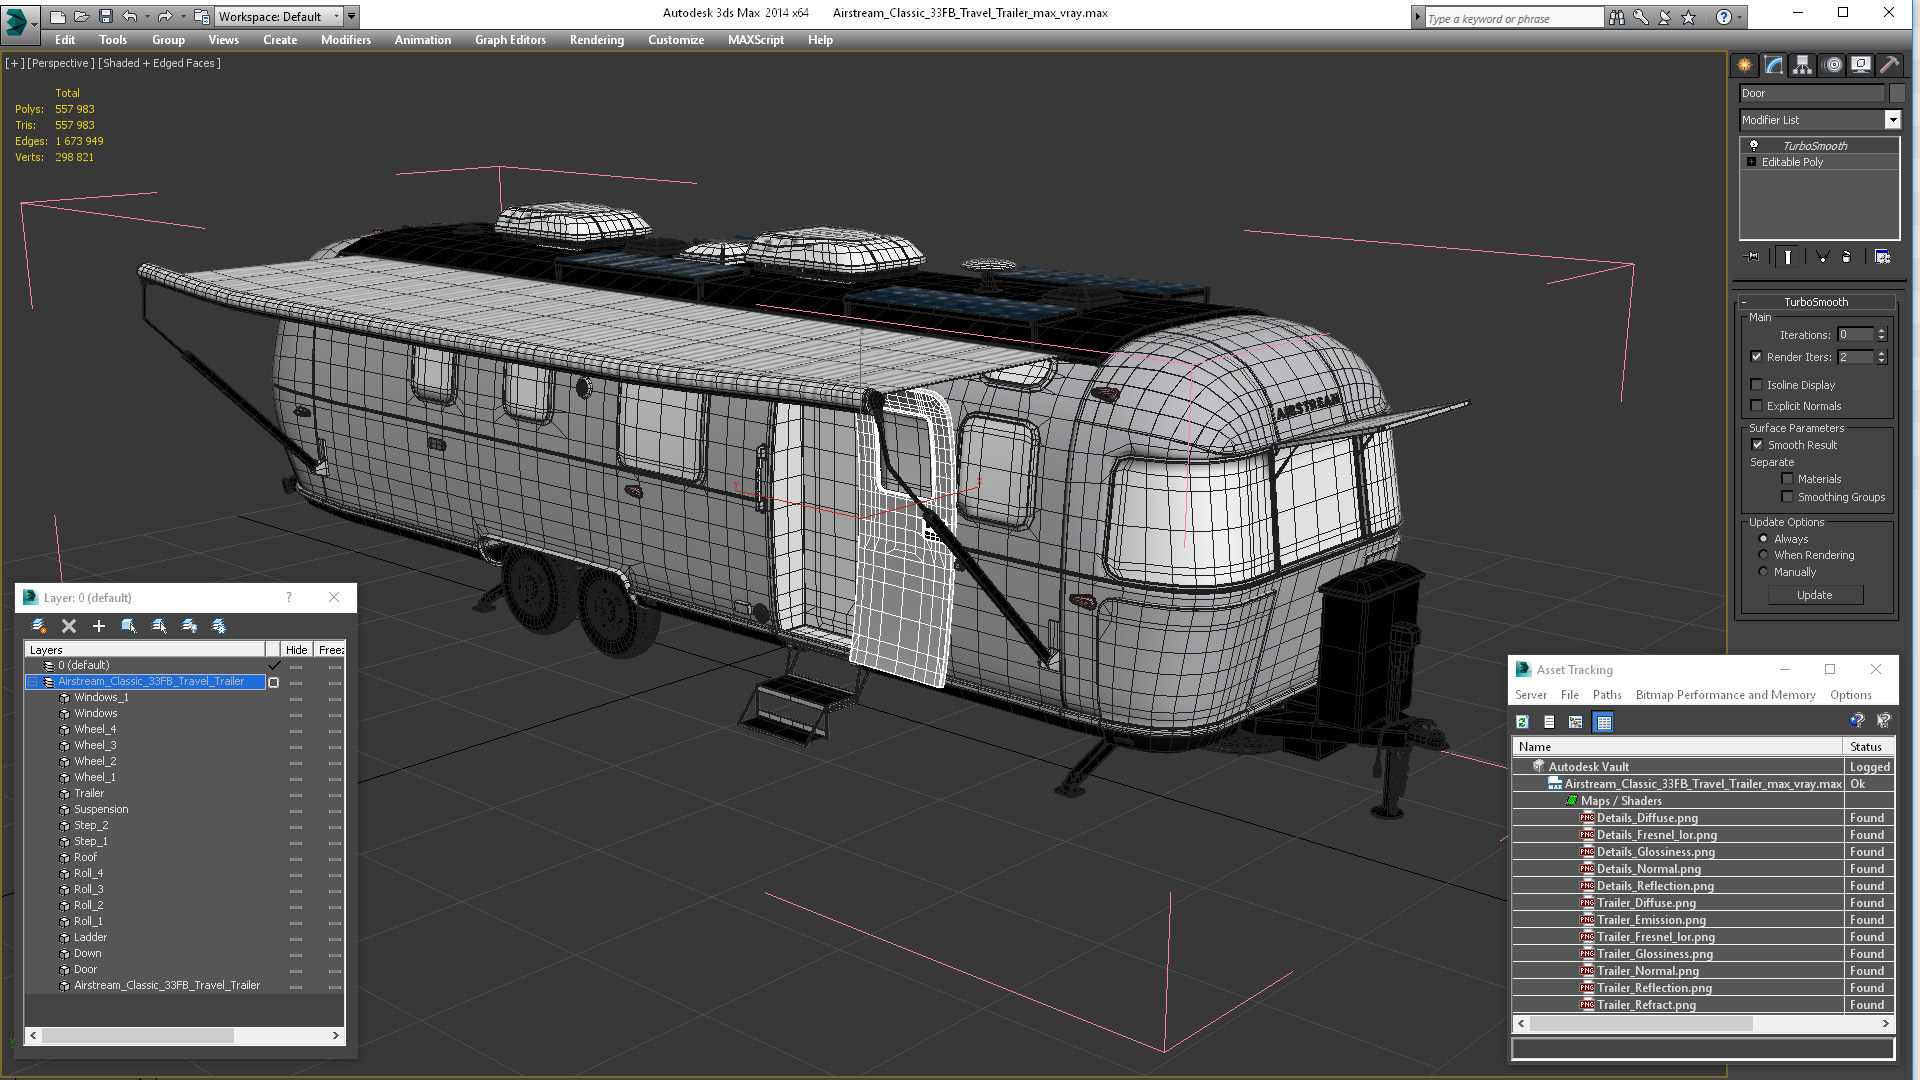Enable Explicit Normals checkbox
This screenshot has width=1920, height=1080.
pyautogui.click(x=1757, y=406)
